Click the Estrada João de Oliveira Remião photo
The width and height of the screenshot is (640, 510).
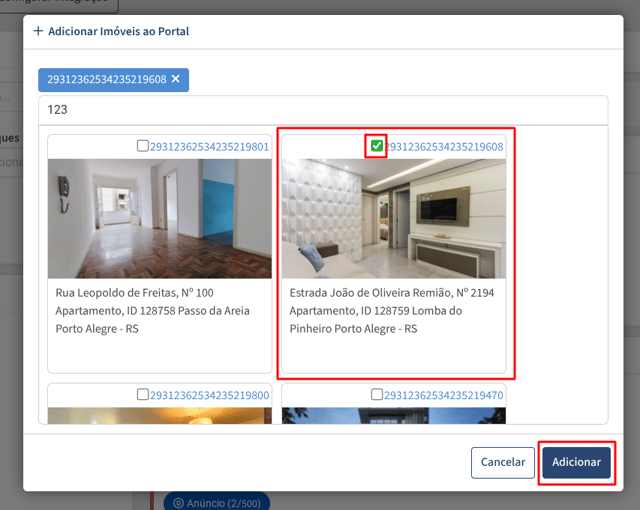click(394, 219)
